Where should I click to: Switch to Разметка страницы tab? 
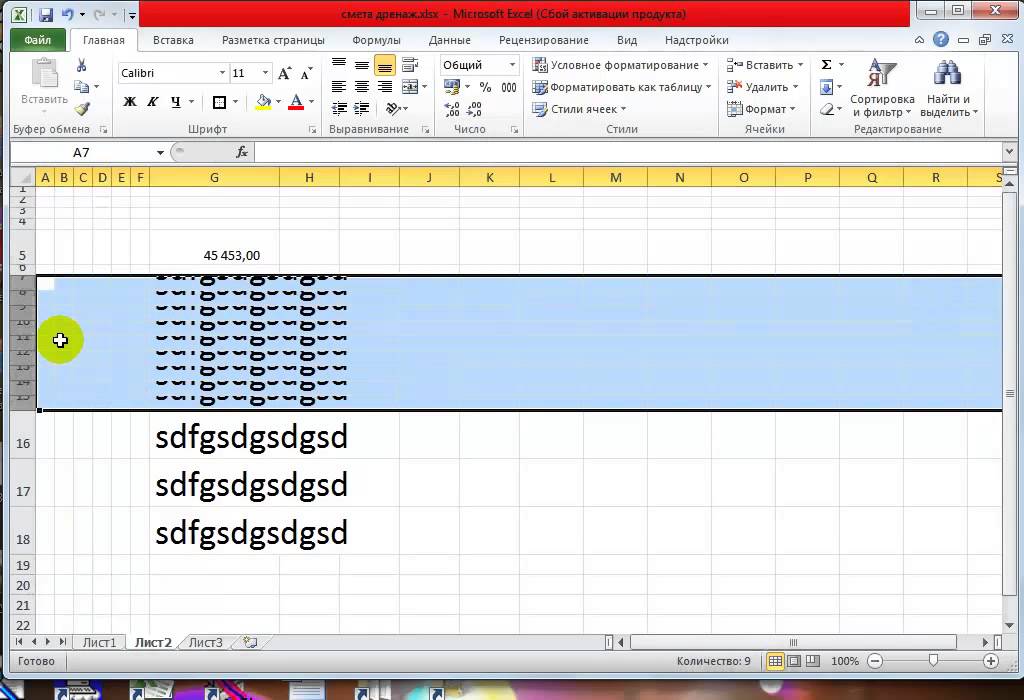click(273, 40)
